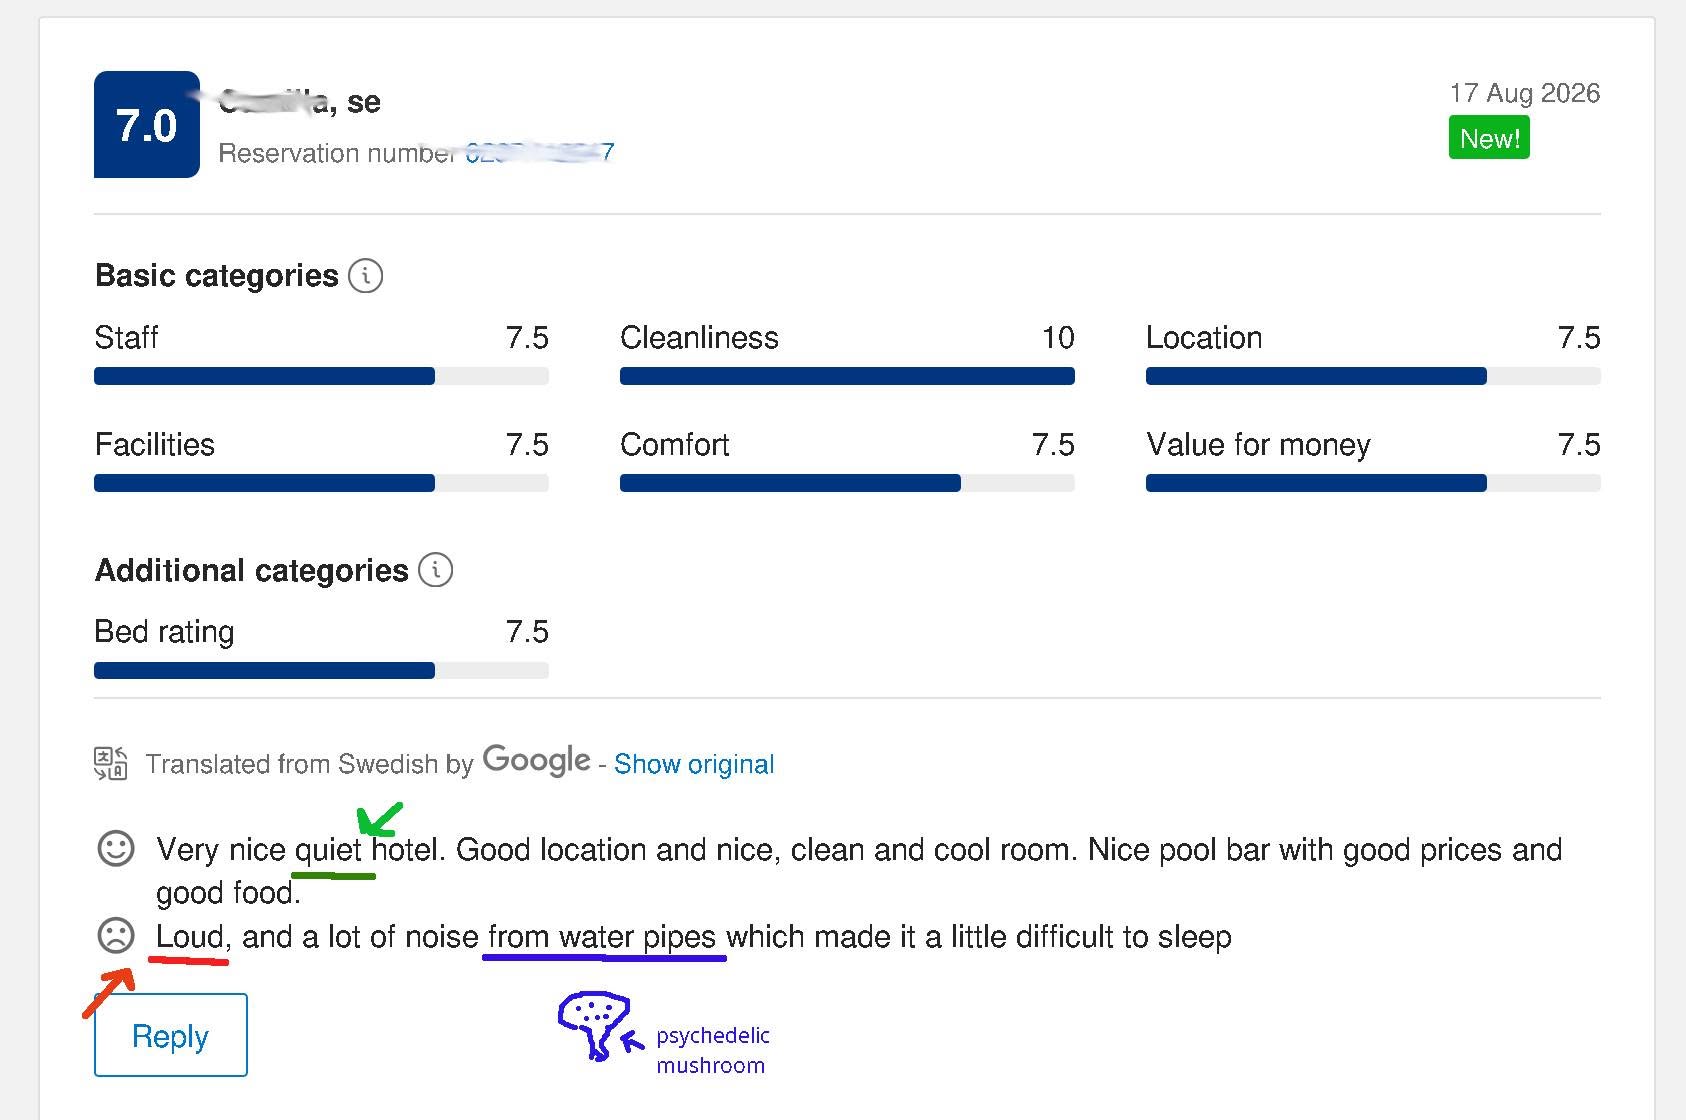This screenshot has width=1686, height=1120.
Task: Click the underlined word Loud in review
Action: pyautogui.click(x=190, y=937)
